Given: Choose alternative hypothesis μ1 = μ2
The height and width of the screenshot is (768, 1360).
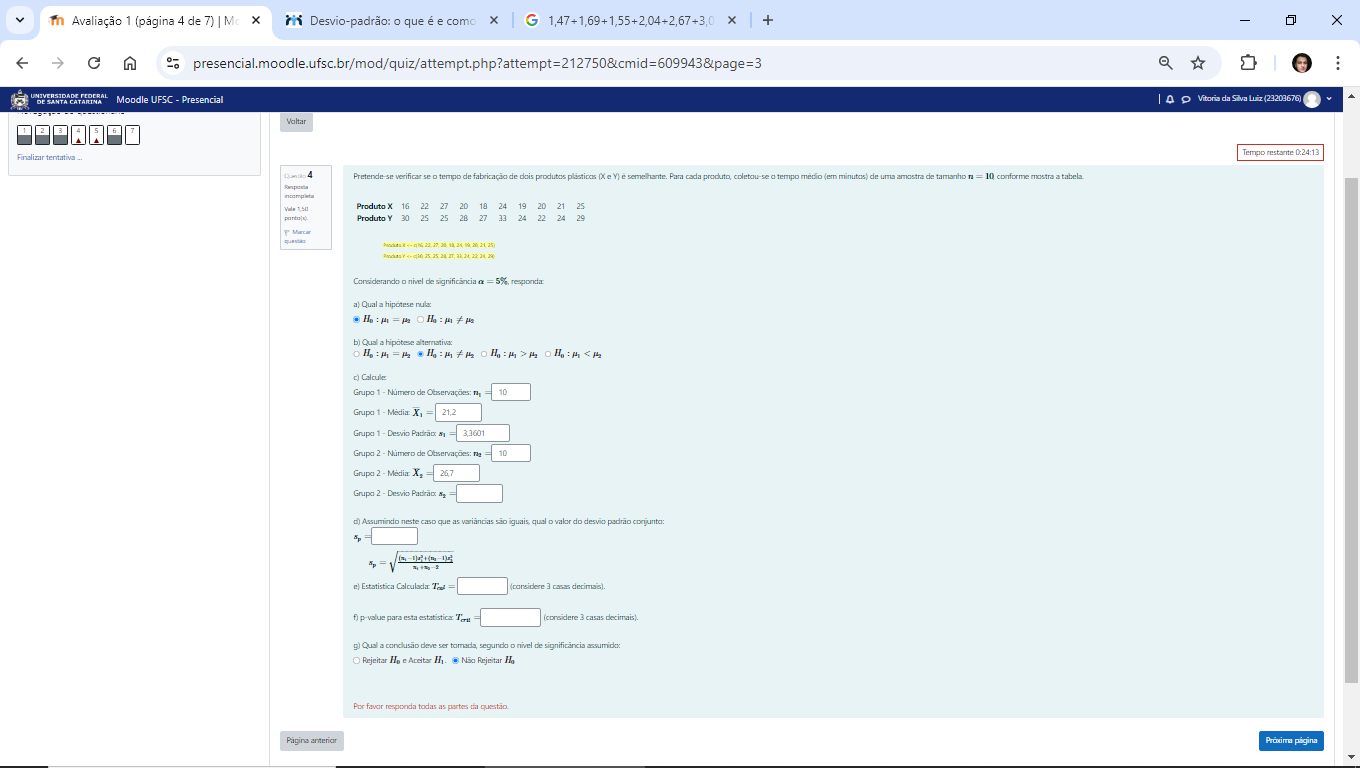Looking at the screenshot, I should [357, 354].
